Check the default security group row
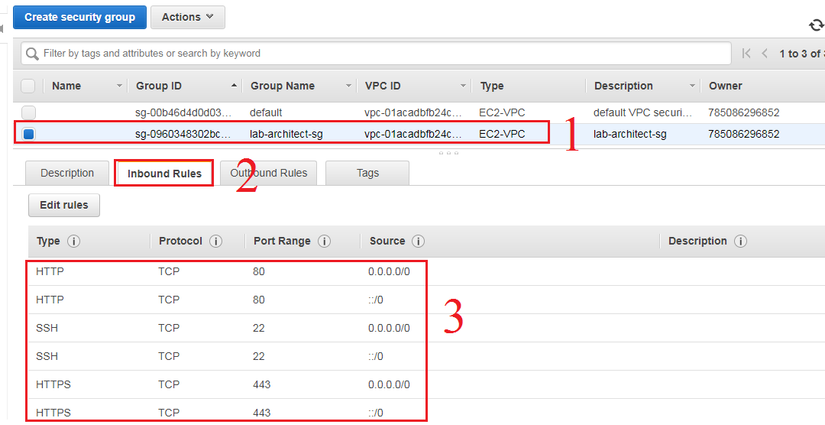825x425 pixels. click(28, 113)
